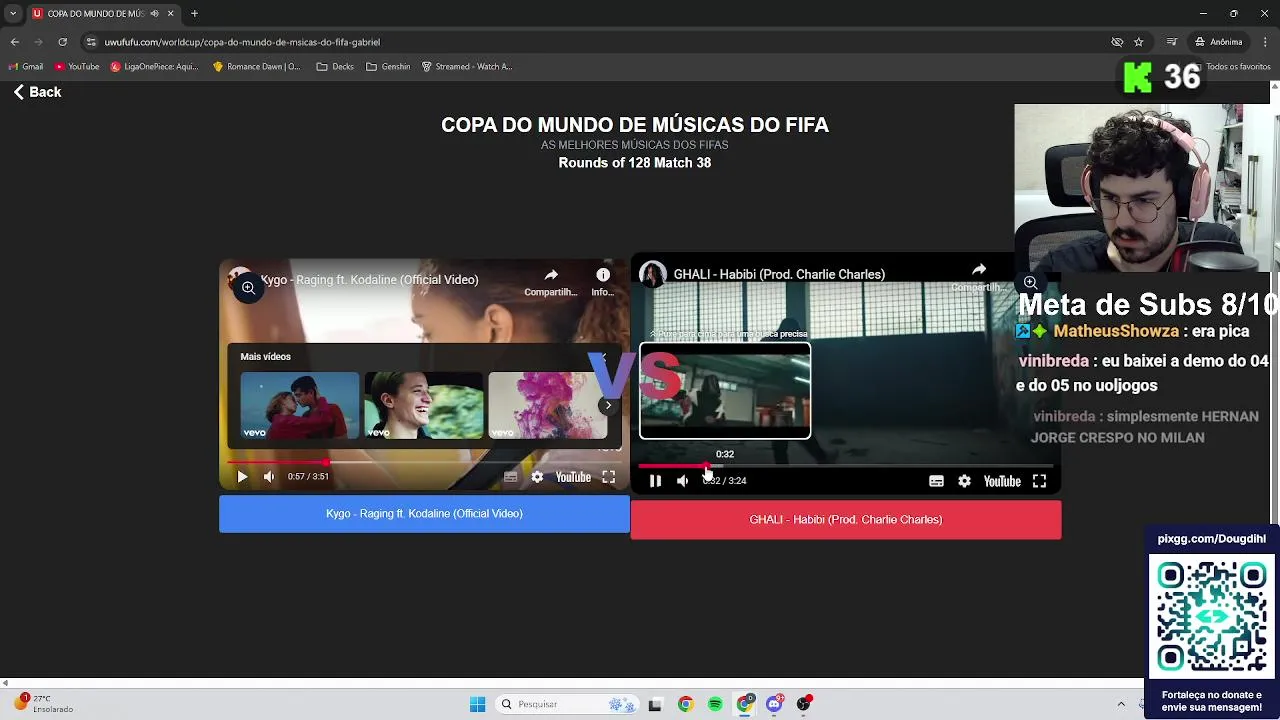The image size is (1280, 720).
Task: Open Windows Start menu
Action: pos(477,705)
